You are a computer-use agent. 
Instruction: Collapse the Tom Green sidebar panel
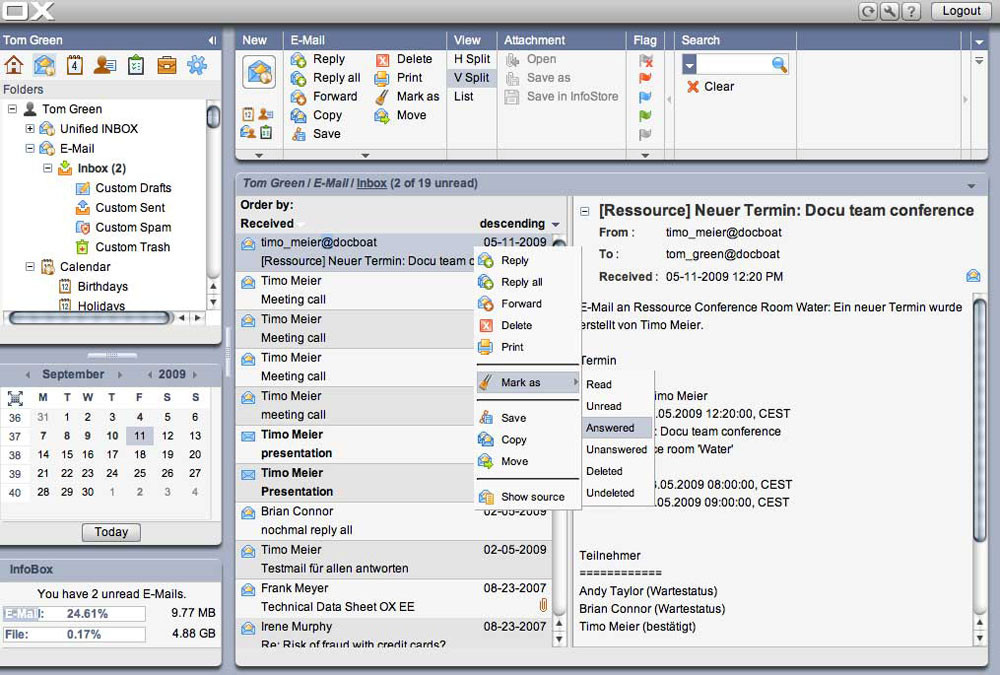click(212, 40)
